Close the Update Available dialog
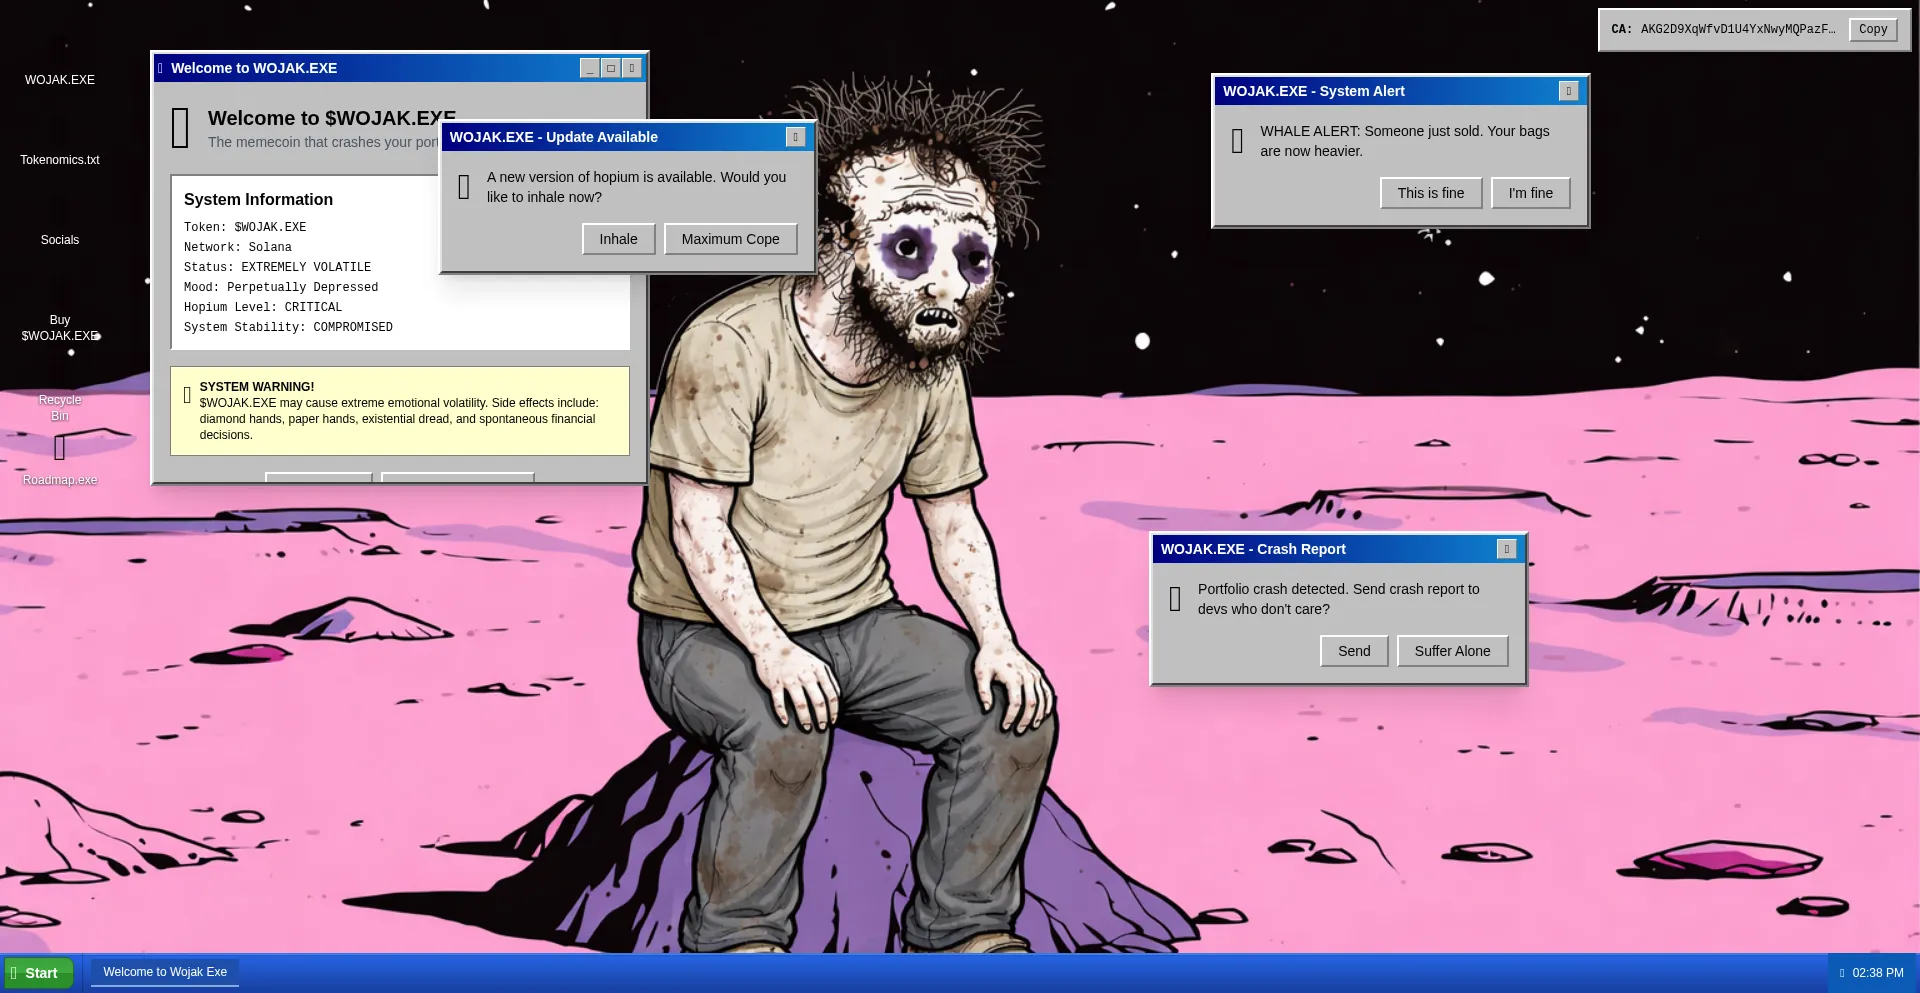This screenshot has width=1920, height=993. click(x=795, y=137)
